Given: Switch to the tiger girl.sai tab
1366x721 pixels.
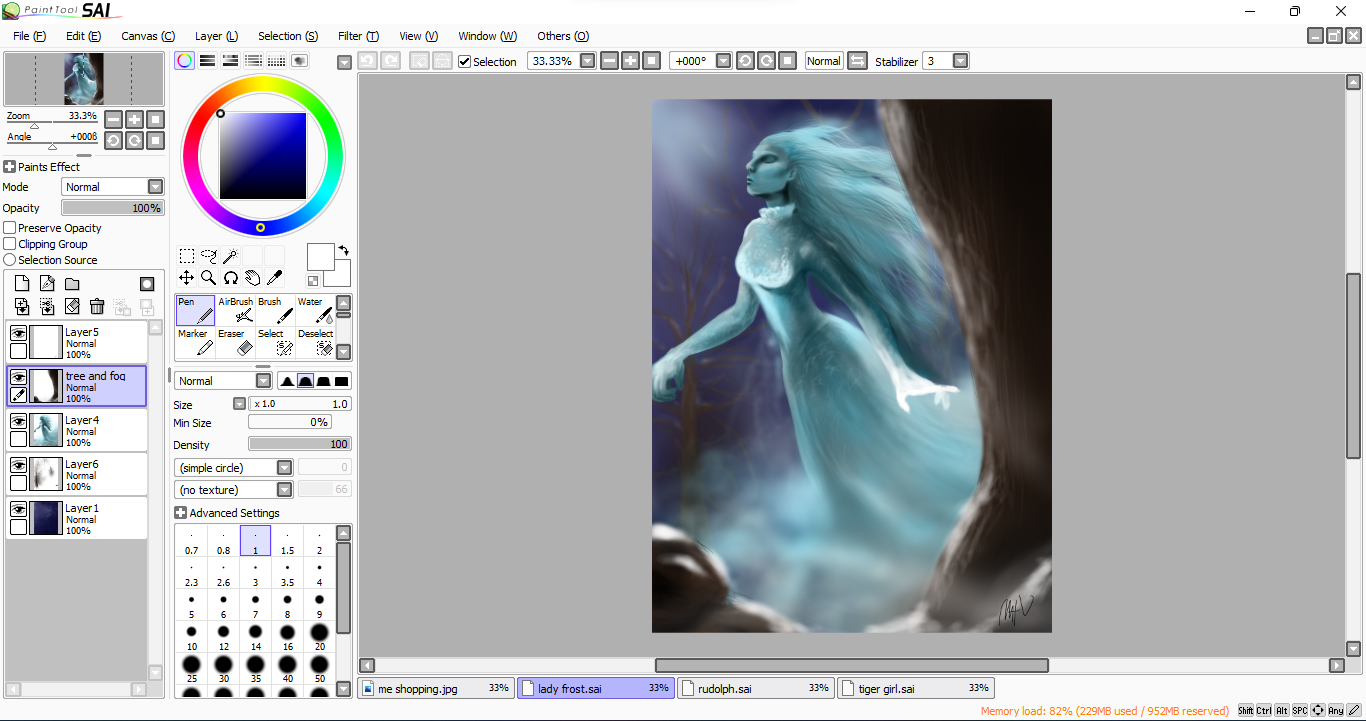Looking at the screenshot, I should (916, 688).
